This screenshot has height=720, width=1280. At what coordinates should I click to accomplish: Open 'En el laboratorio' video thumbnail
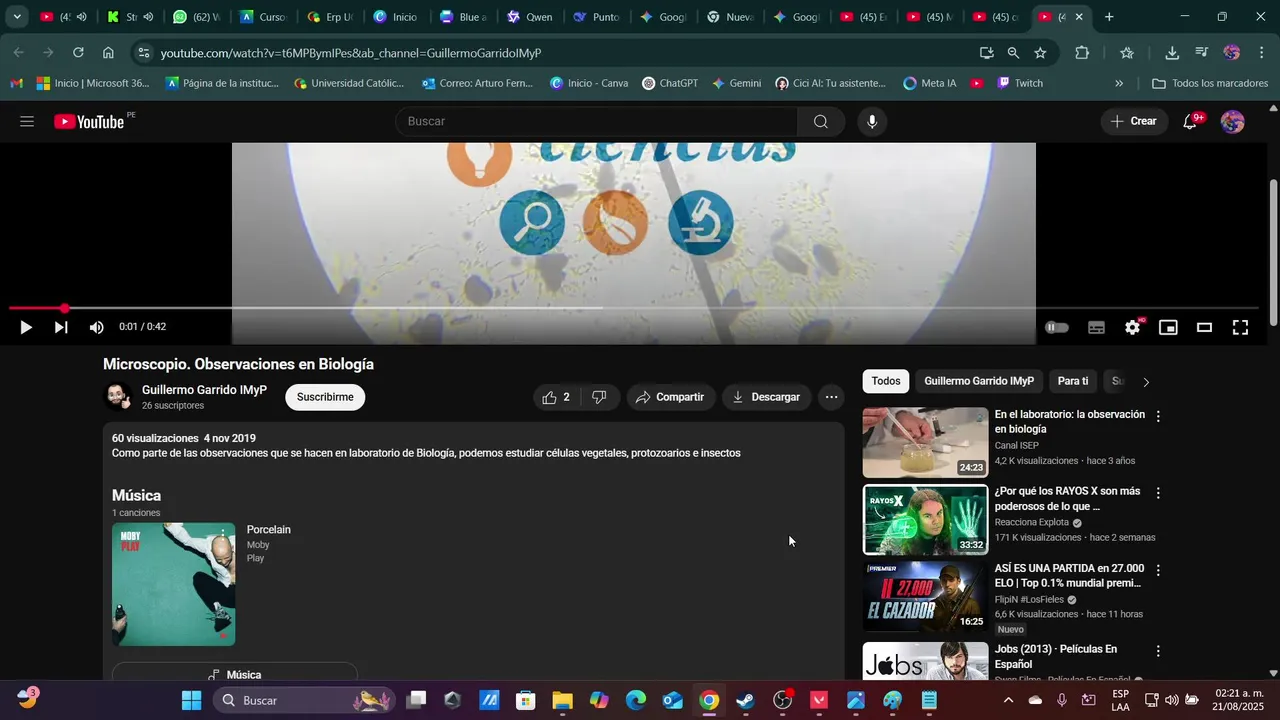coord(925,442)
